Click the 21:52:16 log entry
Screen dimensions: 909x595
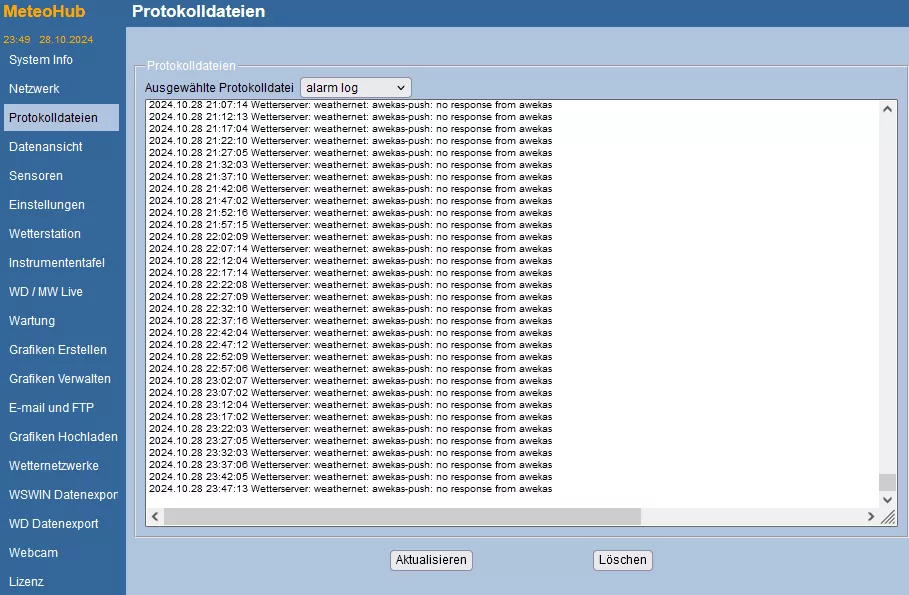coord(350,213)
